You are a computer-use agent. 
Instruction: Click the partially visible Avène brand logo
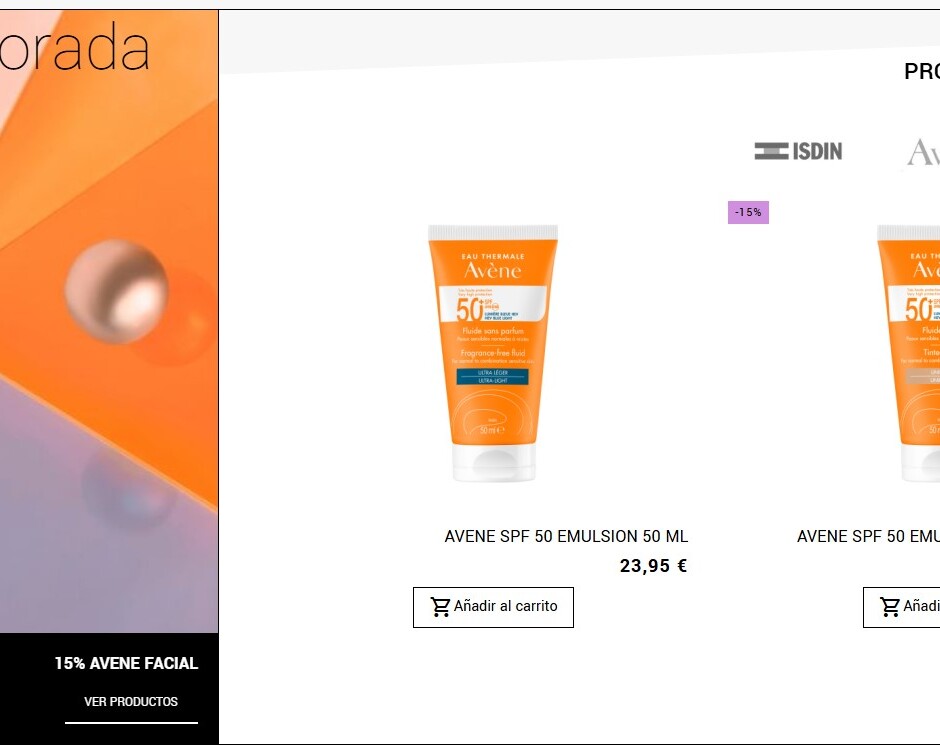pos(923,152)
